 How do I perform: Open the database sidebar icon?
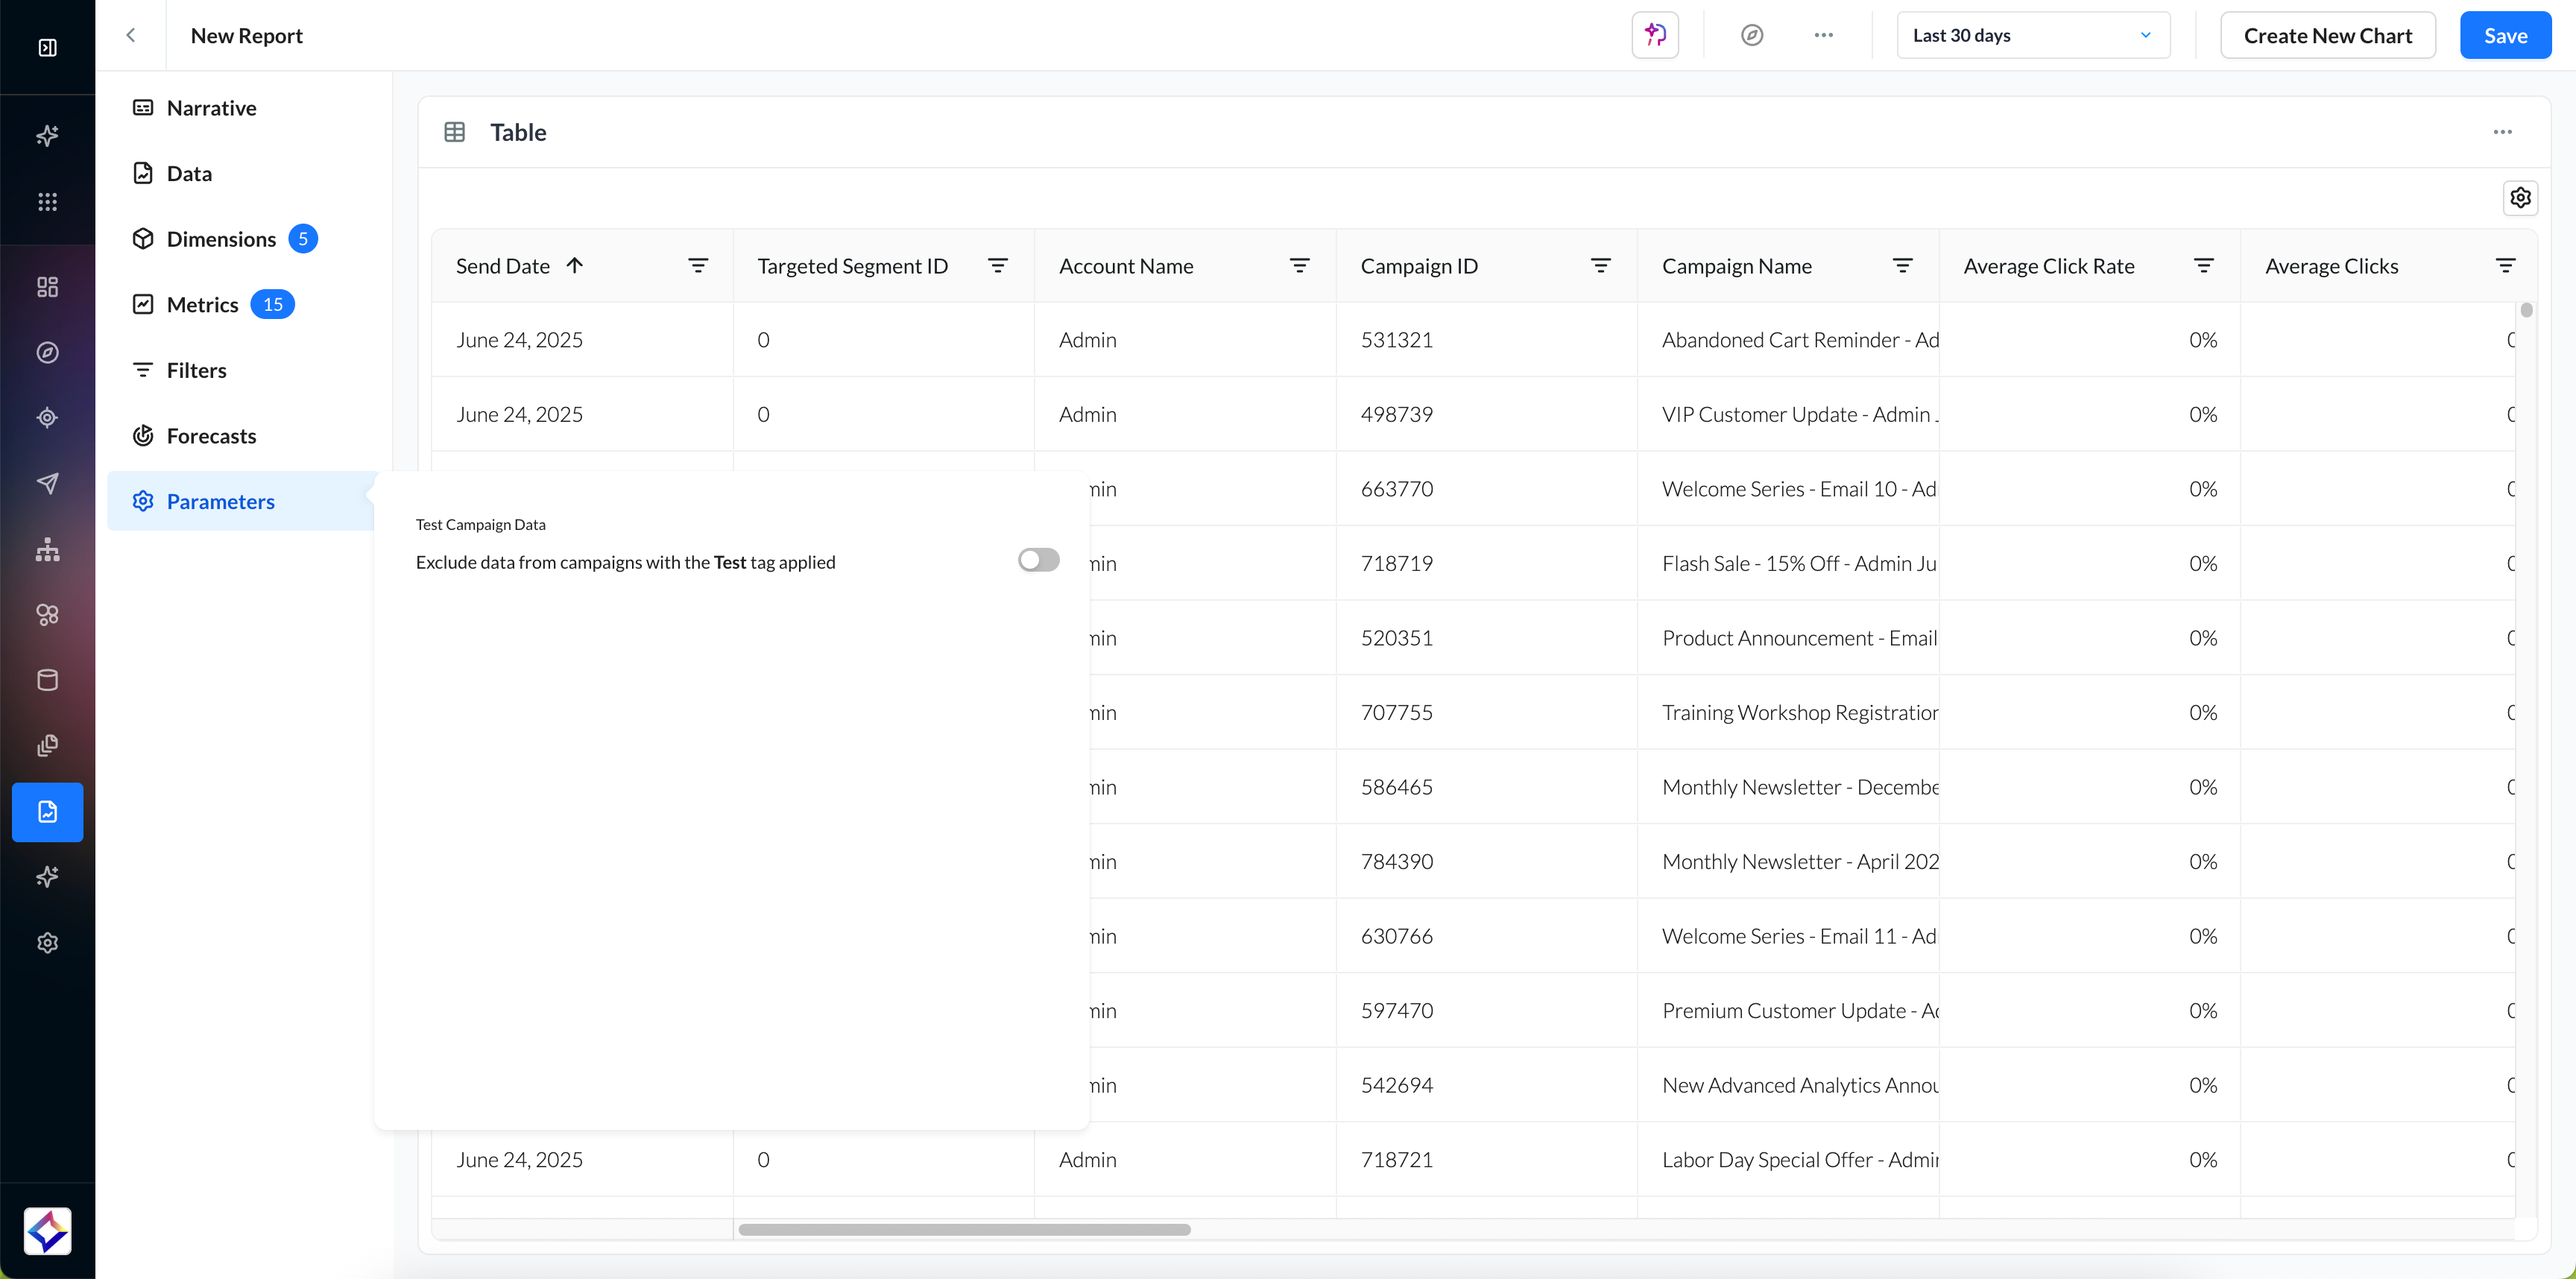(x=47, y=680)
